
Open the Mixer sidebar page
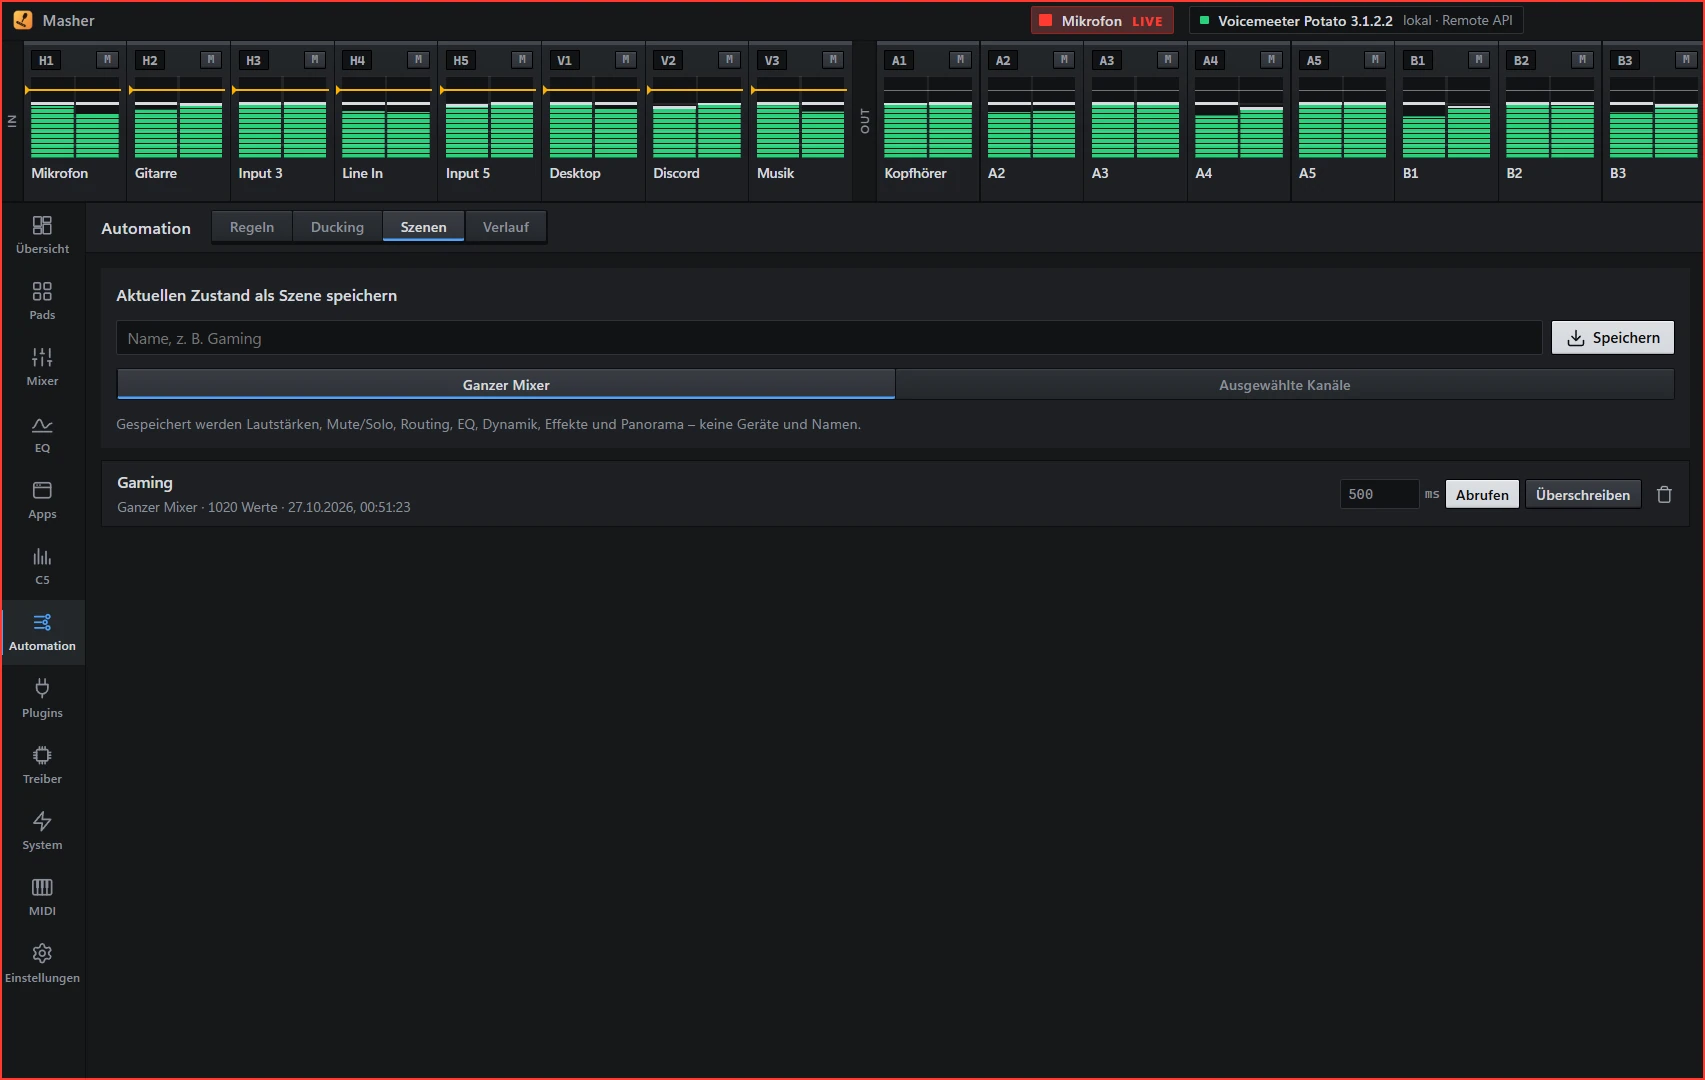pyautogui.click(x=42, y=367)
